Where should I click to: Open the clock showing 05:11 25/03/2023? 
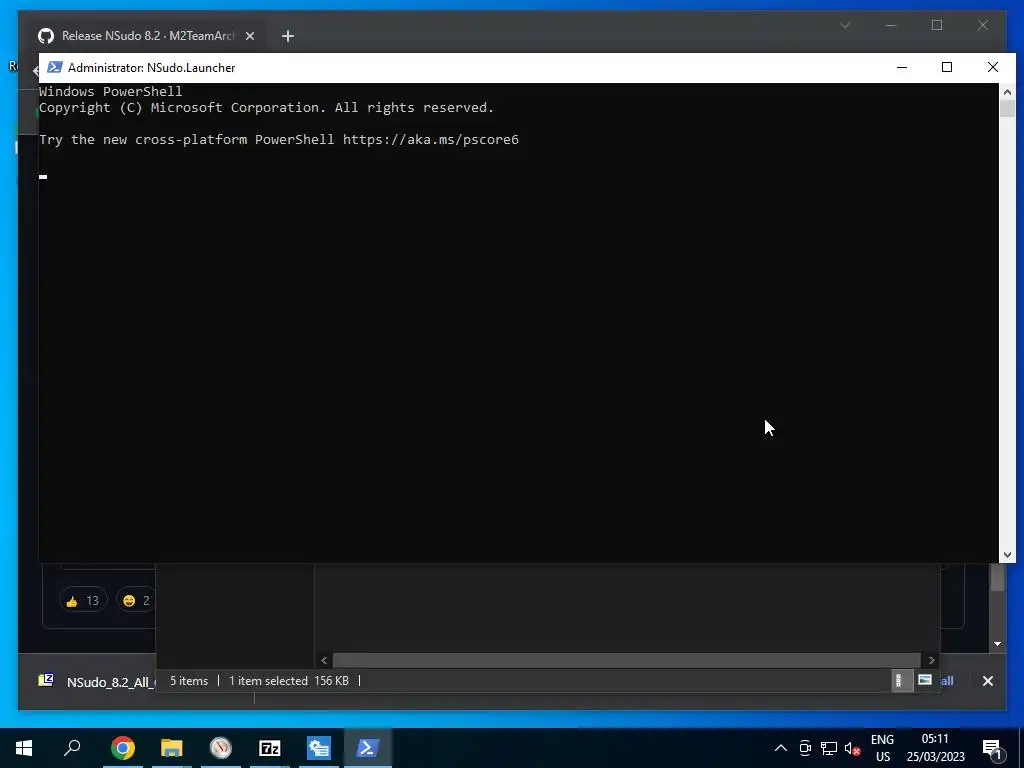tap(935, 748)
